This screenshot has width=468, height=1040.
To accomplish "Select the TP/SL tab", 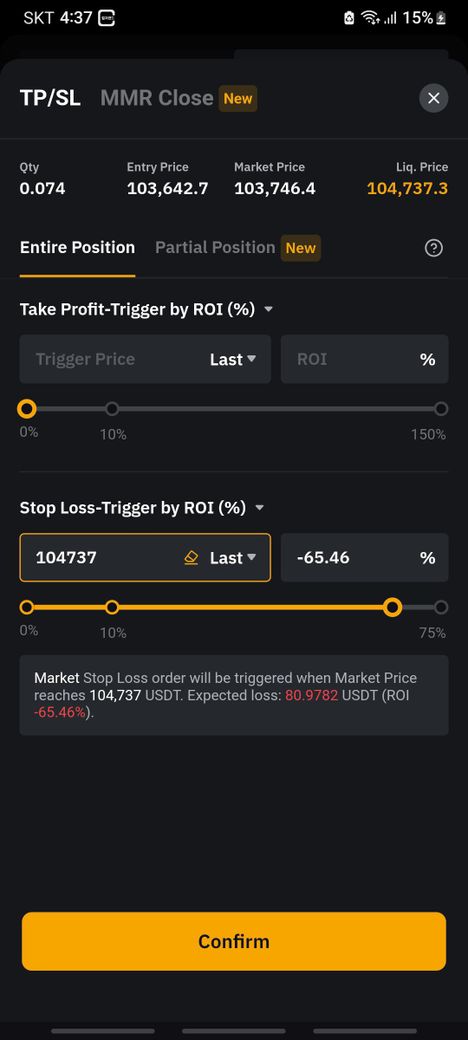I will 50,98.
